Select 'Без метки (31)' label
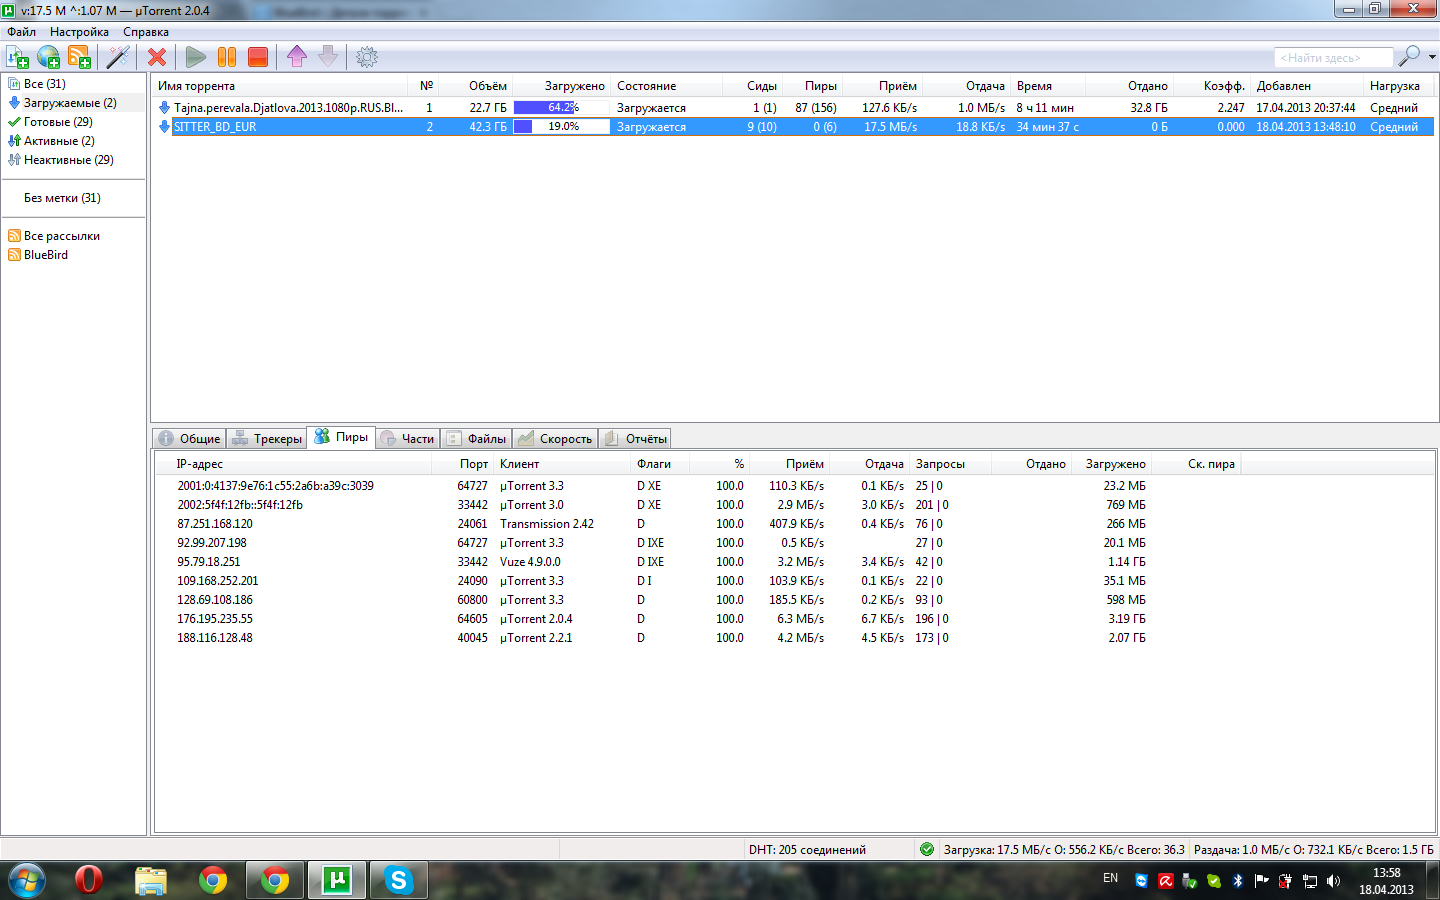 [x=62, y=198]
